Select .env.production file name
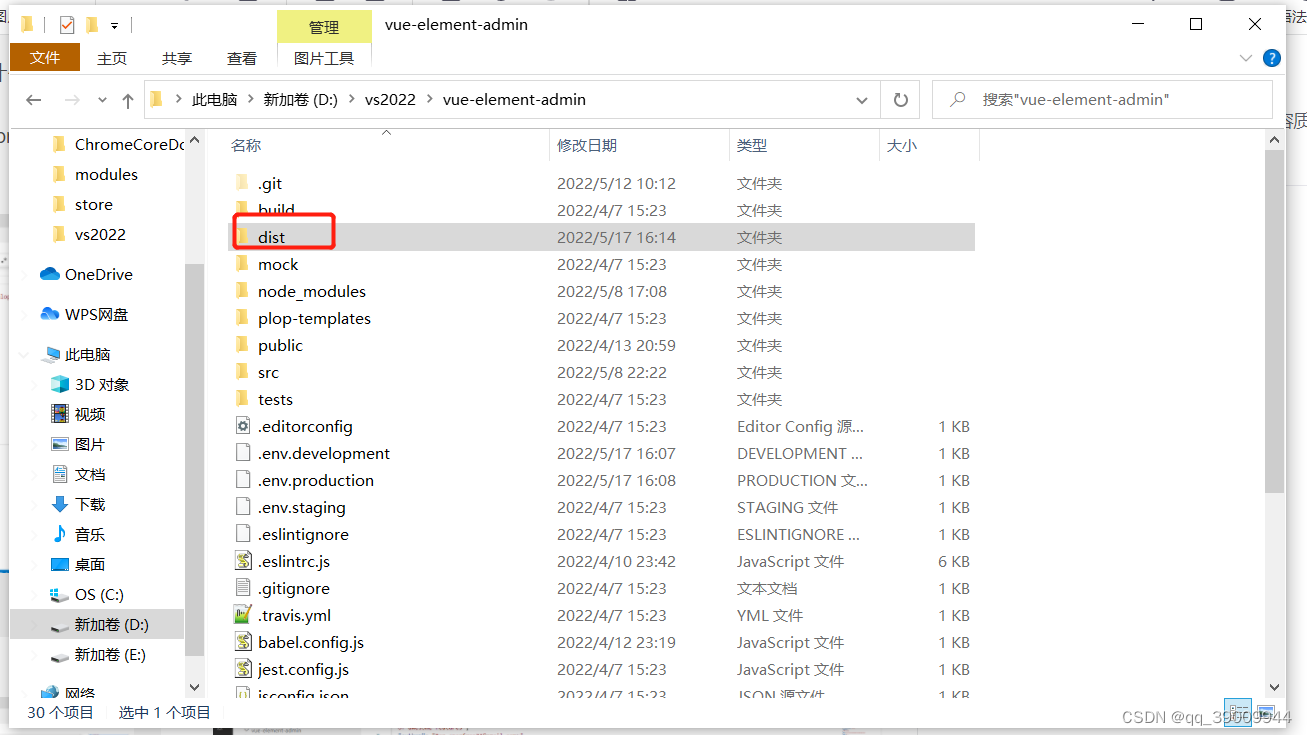Viewport: 1307px width, 735px height. click(316, 480)
